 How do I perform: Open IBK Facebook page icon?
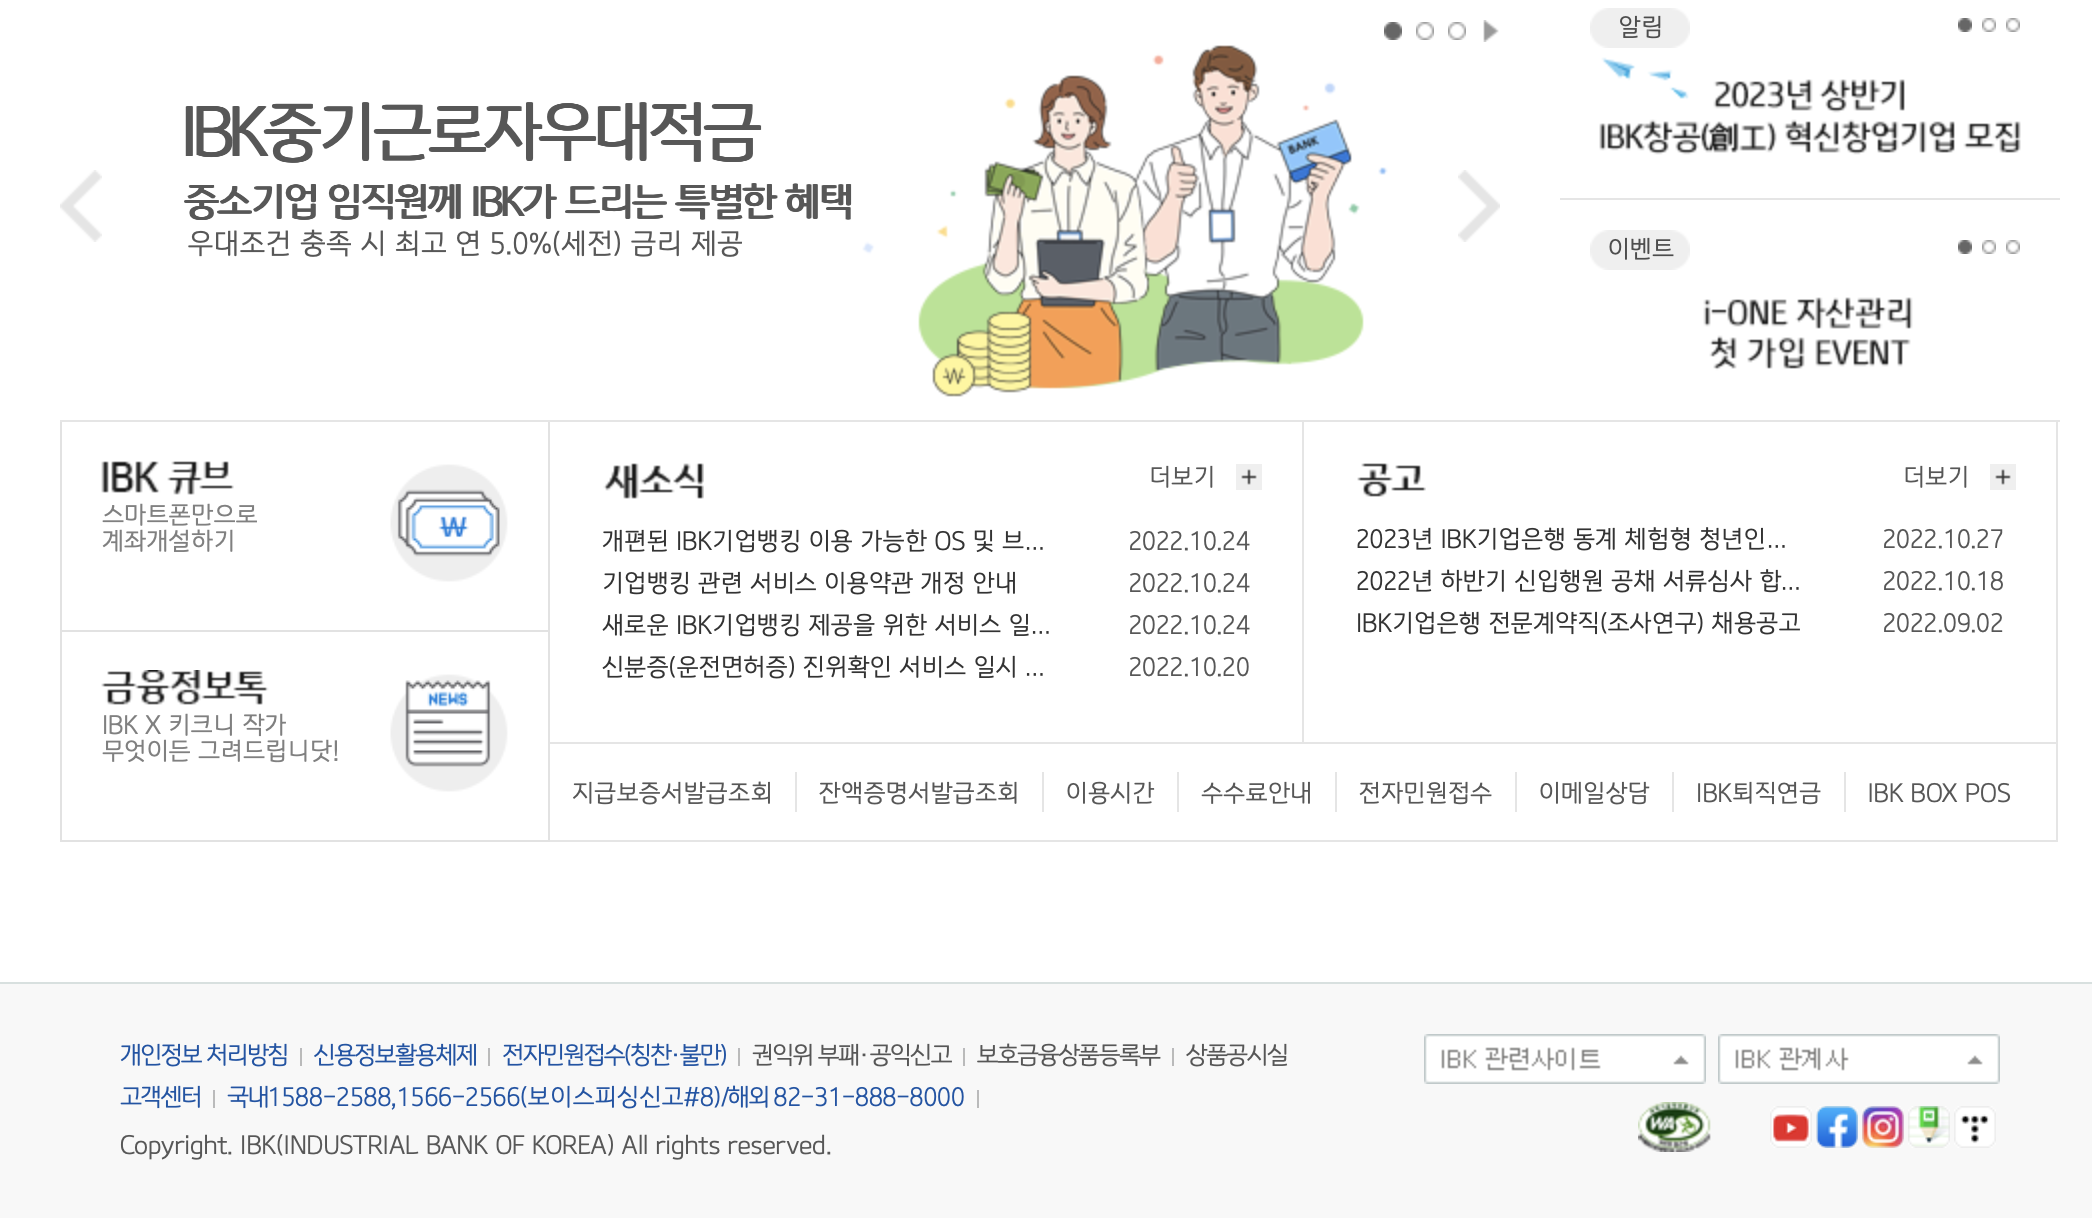[x=1836, y=1128]
